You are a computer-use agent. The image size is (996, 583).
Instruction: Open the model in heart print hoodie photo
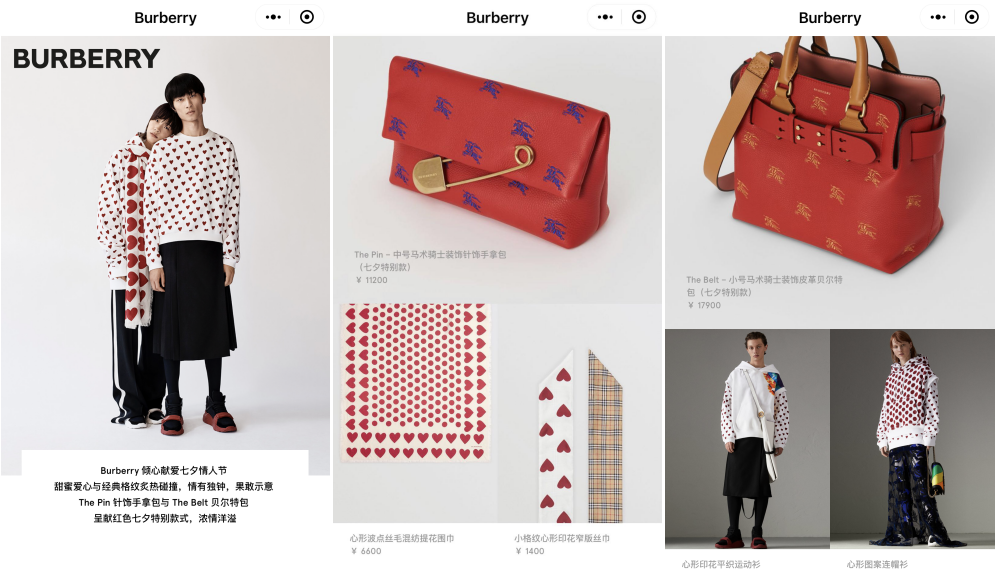tap(912, 439)
